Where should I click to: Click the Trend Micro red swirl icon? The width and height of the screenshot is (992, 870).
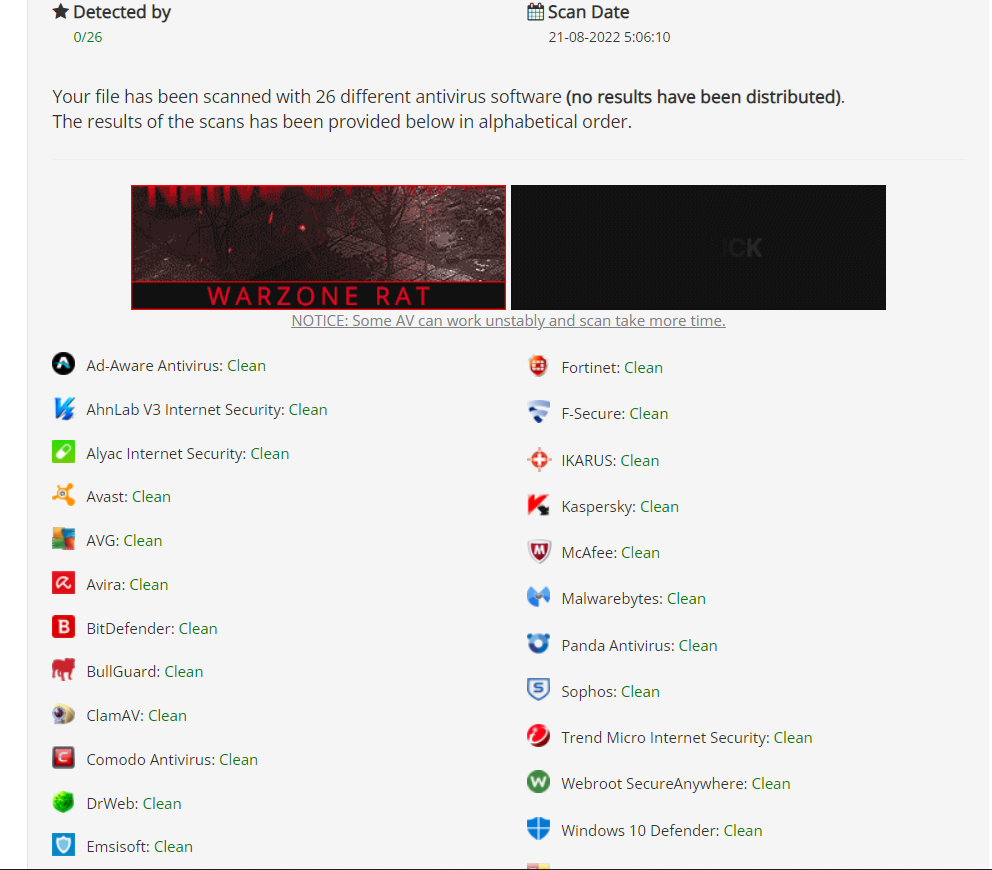click(538, 736)
